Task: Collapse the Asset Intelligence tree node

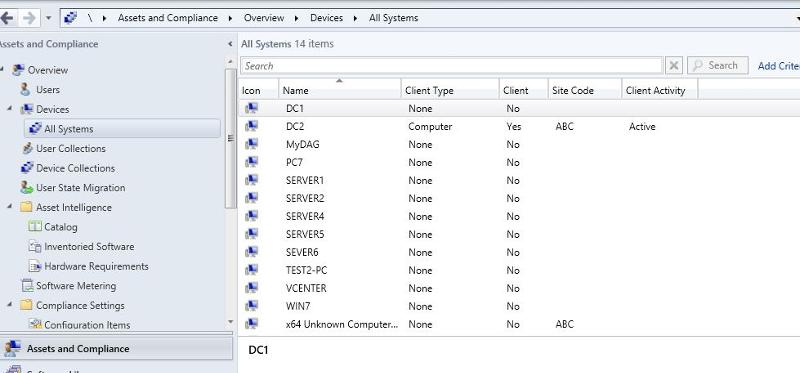Action: 10,207
